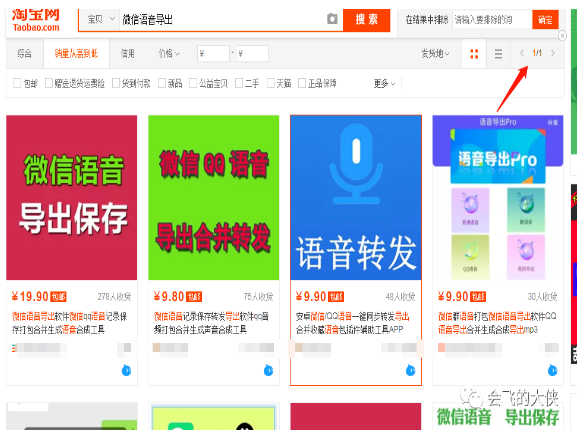Click the 48人收货 text
This screenshot has height=433, width=582.
(400, 296)
